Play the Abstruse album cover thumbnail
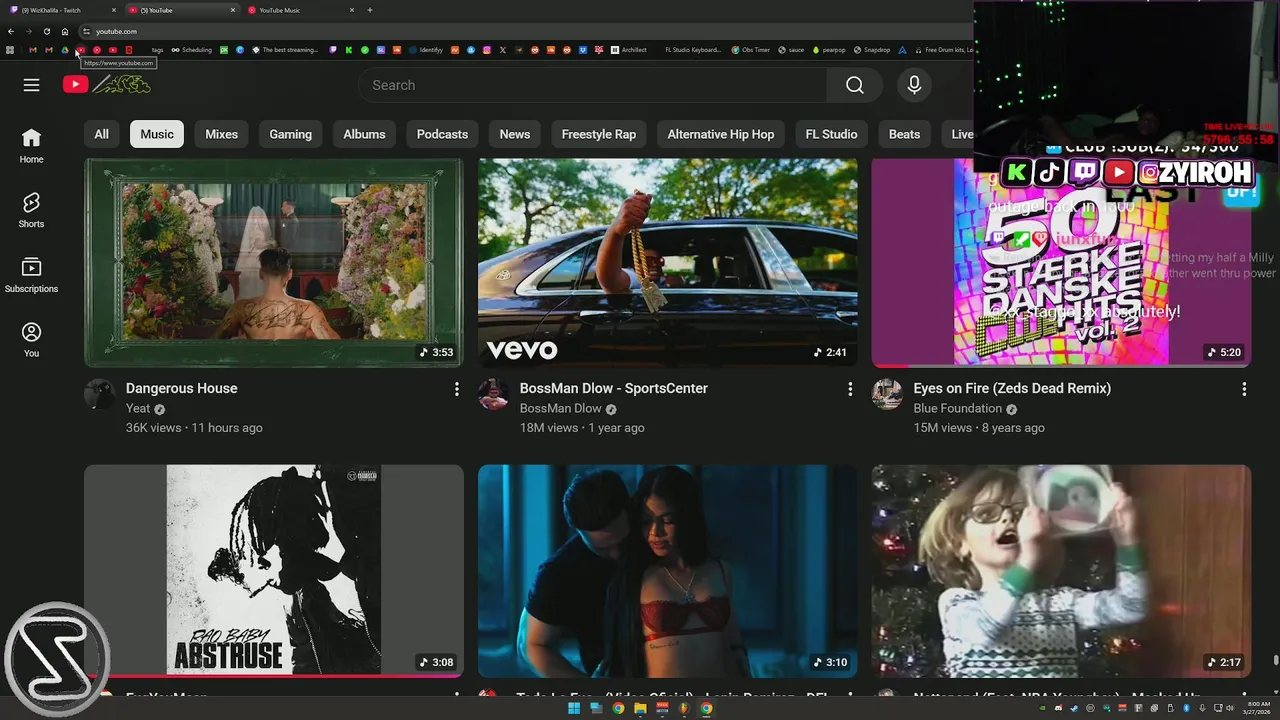The image size is (1280, 720). click(x=274, y=571)
